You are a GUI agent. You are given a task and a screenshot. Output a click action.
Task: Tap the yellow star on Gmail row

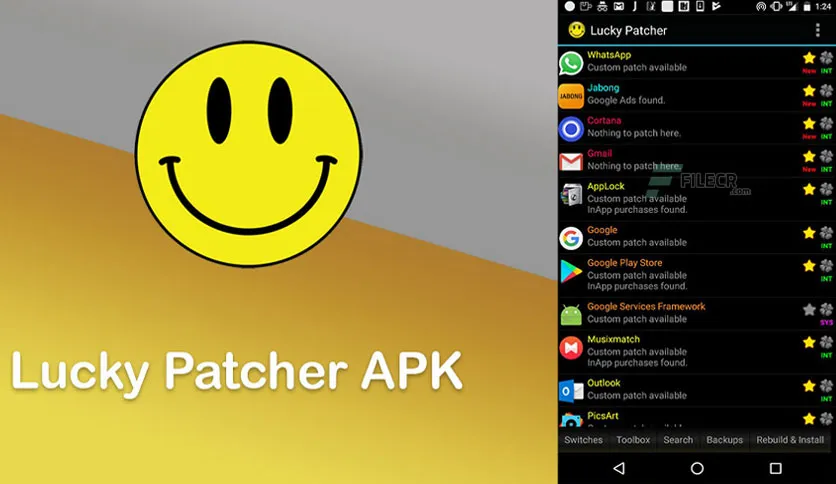click(x=809, y=156)
